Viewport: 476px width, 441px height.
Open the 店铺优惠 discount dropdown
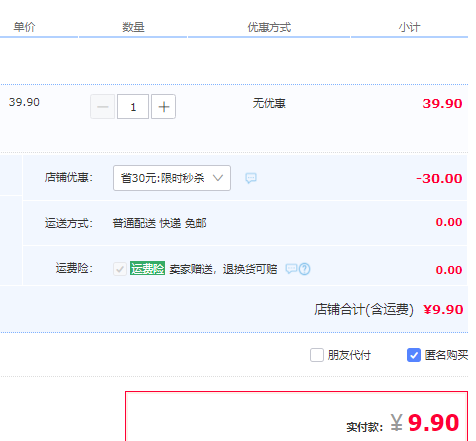pos(172,178)
